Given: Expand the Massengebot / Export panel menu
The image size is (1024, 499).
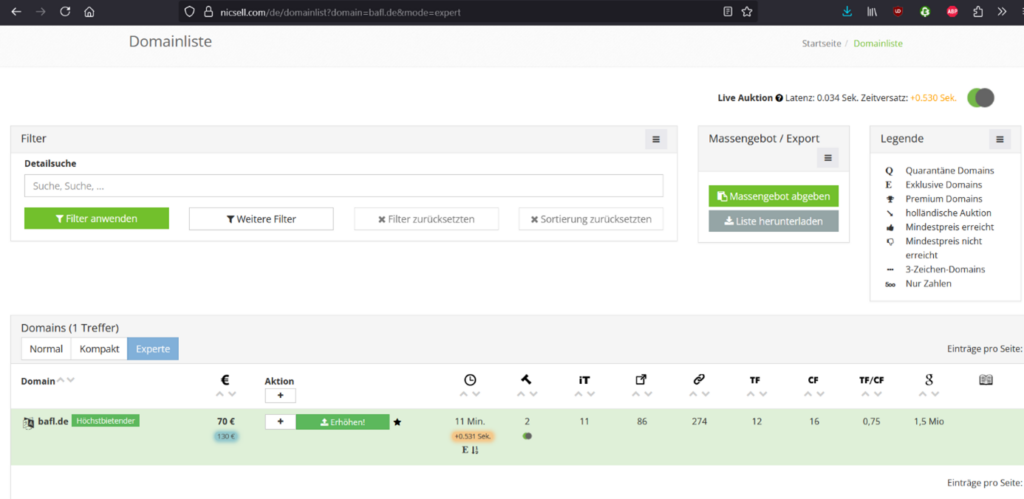Looking at the screenshot, I should pos(827,158).
